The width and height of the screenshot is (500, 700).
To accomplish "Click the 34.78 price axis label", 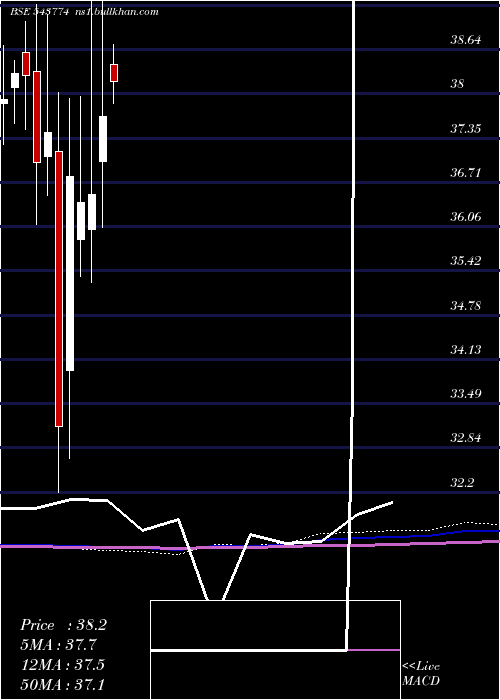I will [x=466, y=306].
